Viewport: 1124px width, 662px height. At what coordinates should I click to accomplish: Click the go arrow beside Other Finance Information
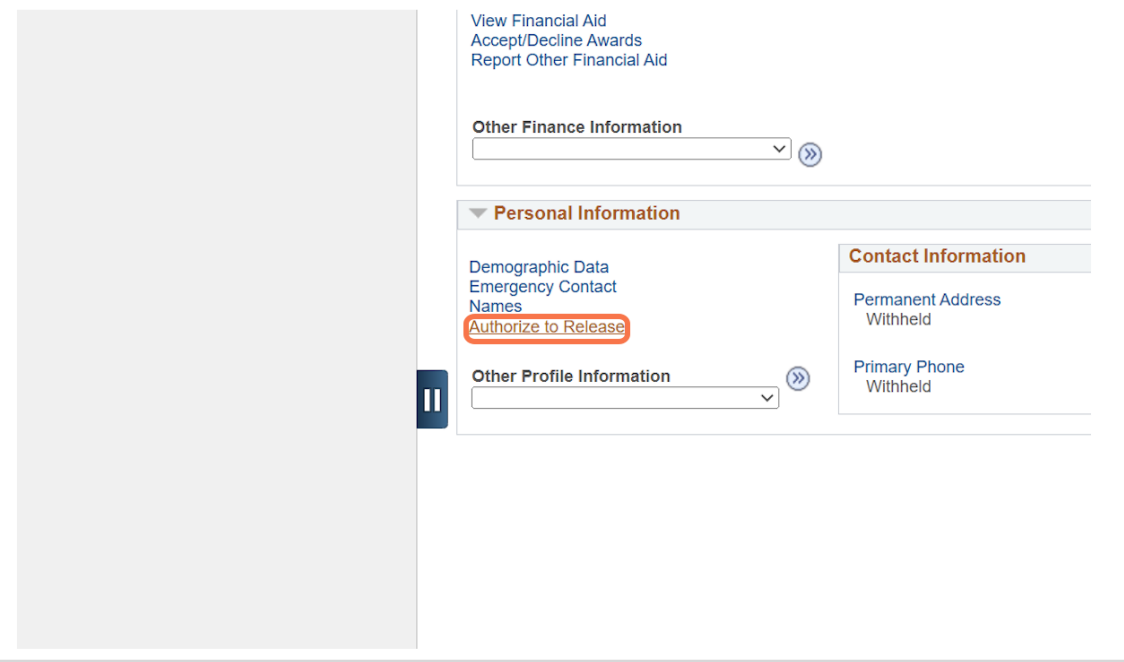coord(810,154)
